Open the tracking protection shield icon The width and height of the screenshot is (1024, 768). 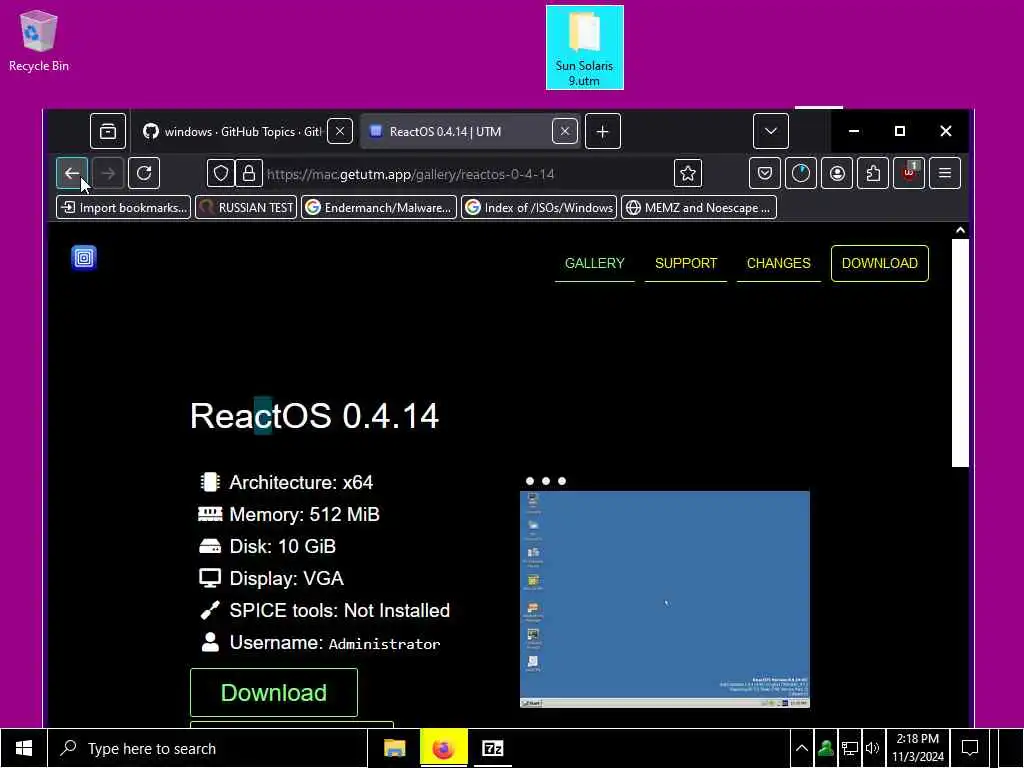pyautogui.click(x=221, y=173)
